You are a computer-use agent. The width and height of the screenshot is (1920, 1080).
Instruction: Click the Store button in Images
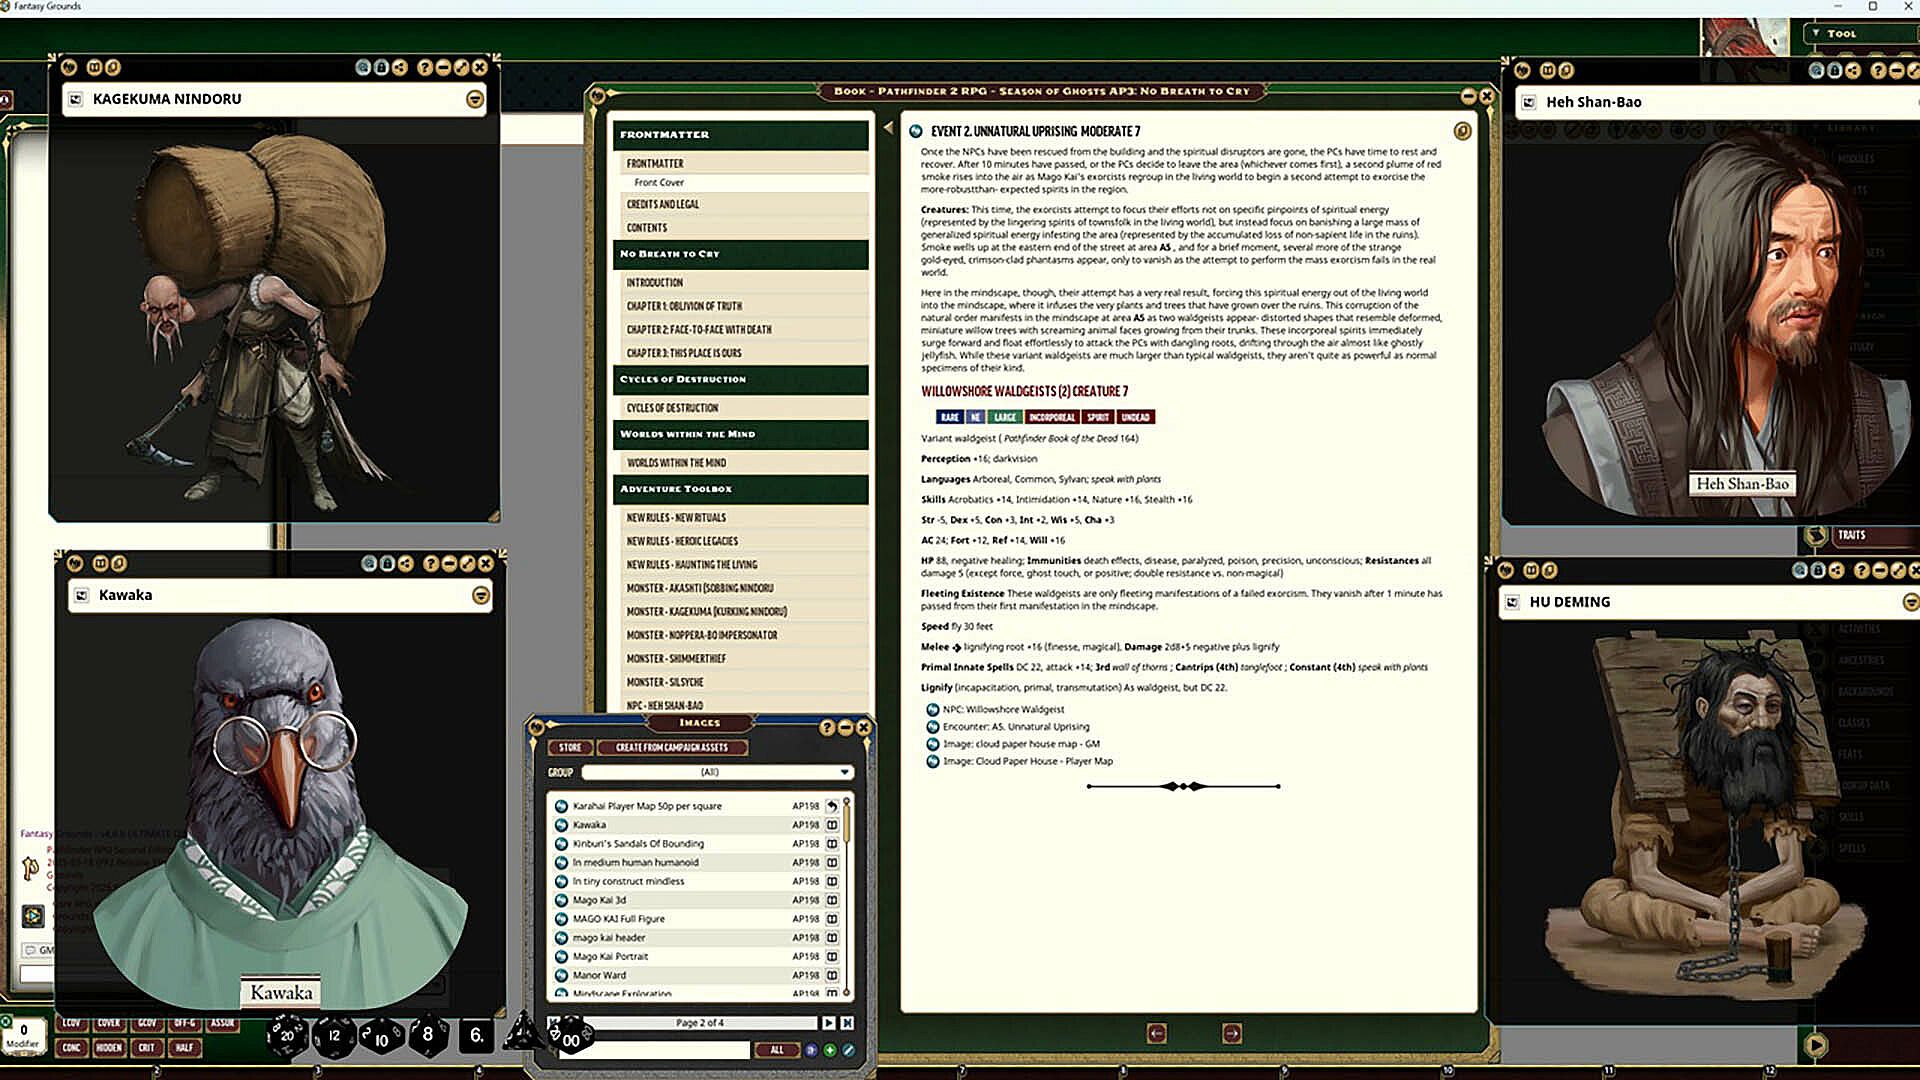tap(569, 748)
